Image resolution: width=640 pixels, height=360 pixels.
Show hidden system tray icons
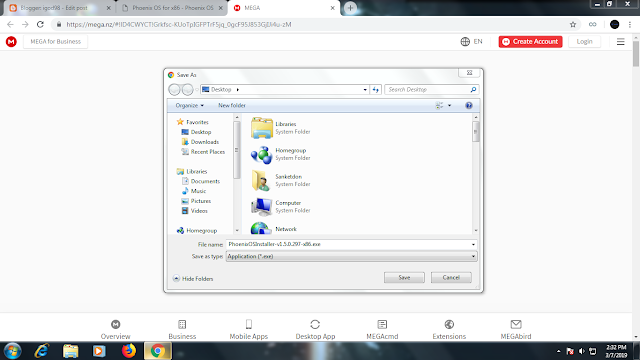click(x=558, y=351)
